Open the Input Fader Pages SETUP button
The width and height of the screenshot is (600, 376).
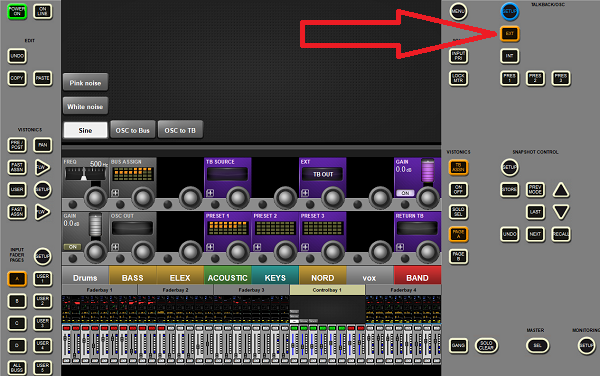coord(42,256)
